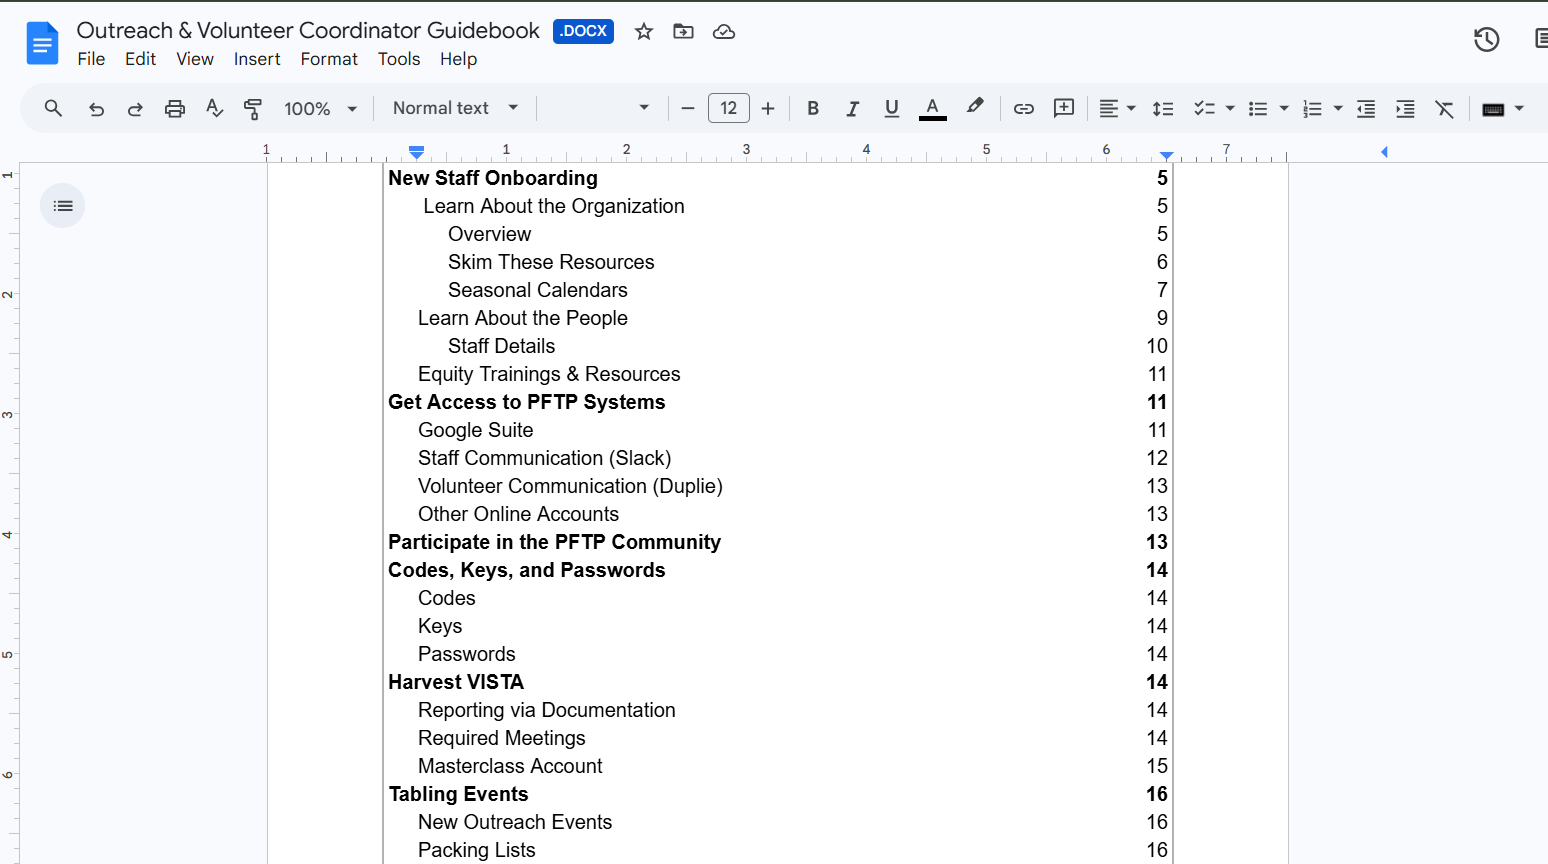Show the document outline
This screenshot has height=864, width=1548.
tap(62, 205)
